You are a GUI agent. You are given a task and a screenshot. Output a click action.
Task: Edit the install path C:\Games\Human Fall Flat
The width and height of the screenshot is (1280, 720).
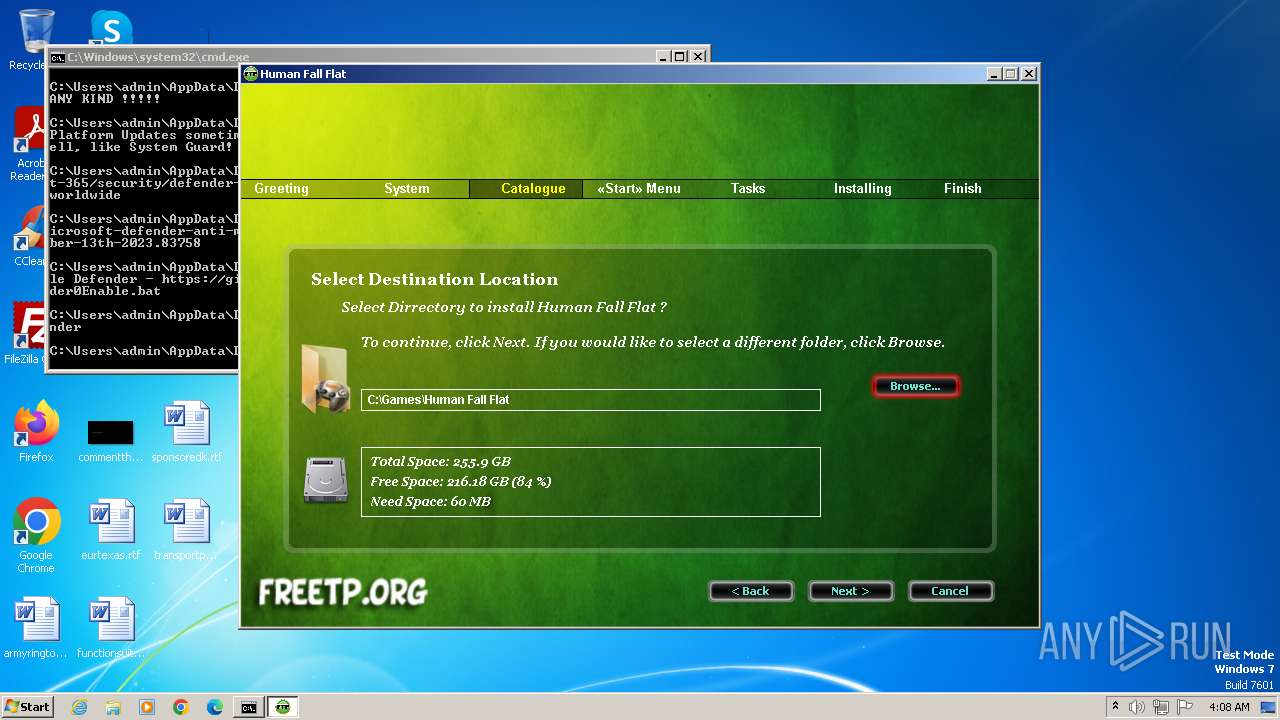click(x=590, y=400)
